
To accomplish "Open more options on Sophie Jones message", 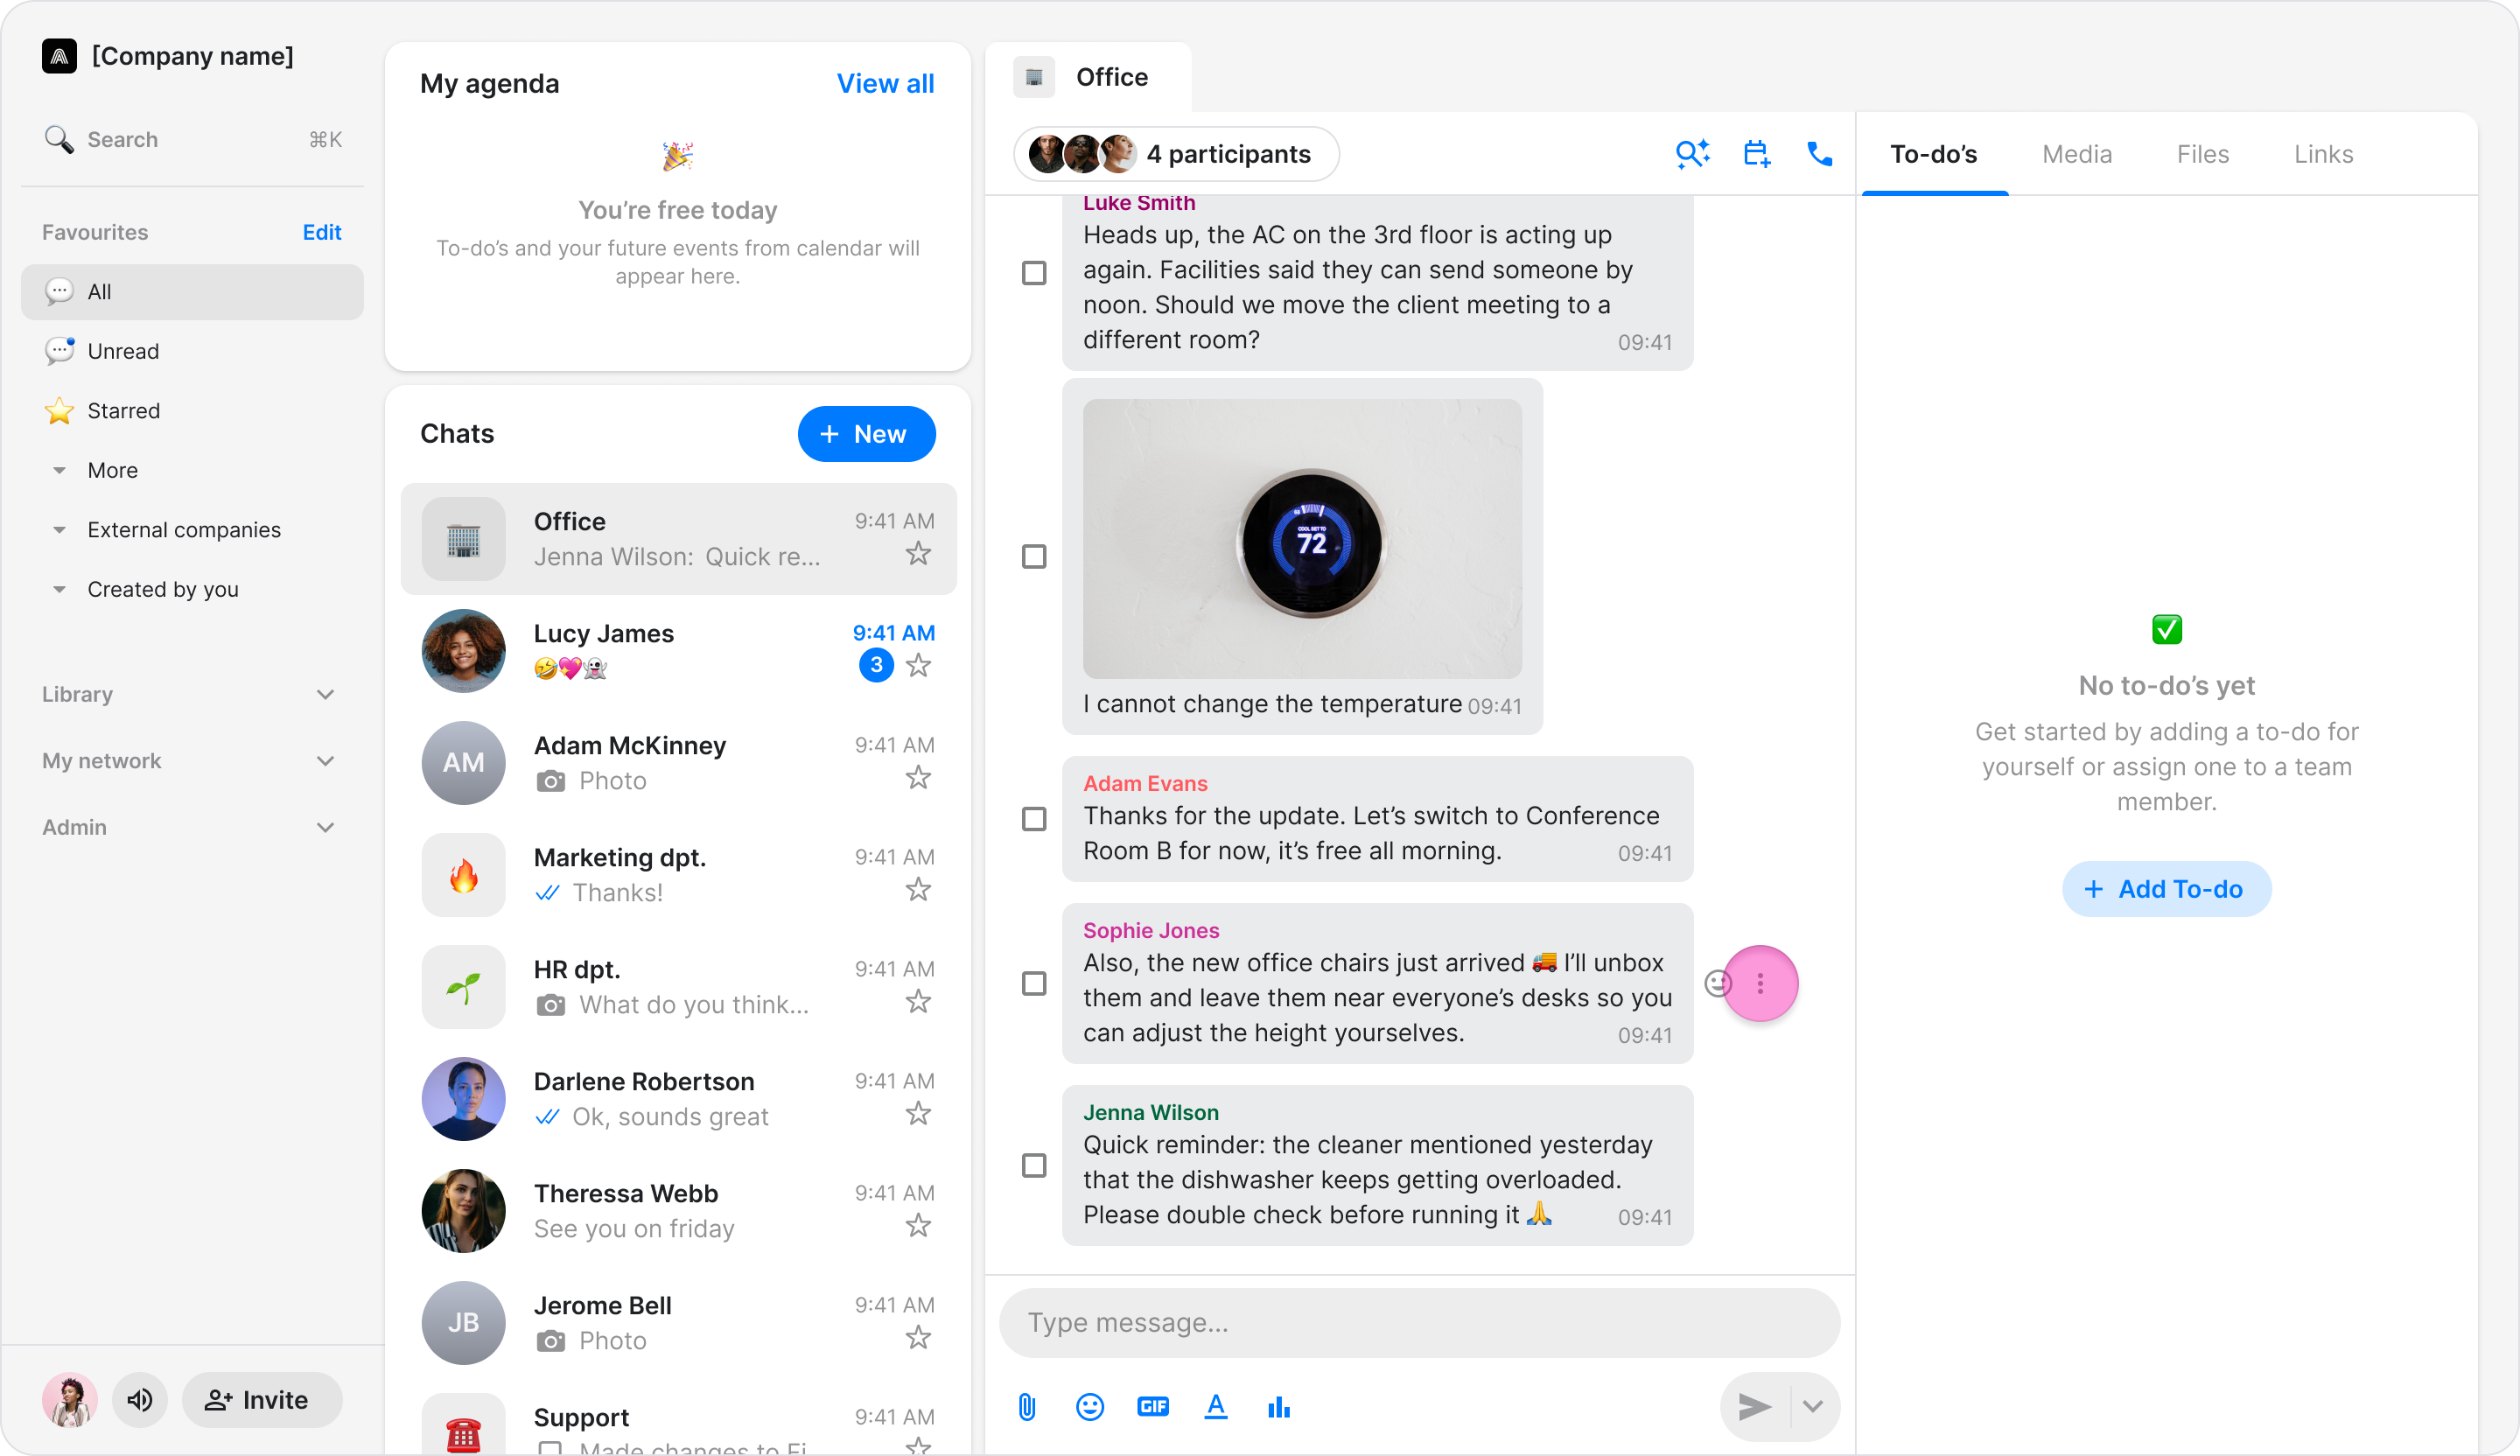I will (x=1760, y=984).
